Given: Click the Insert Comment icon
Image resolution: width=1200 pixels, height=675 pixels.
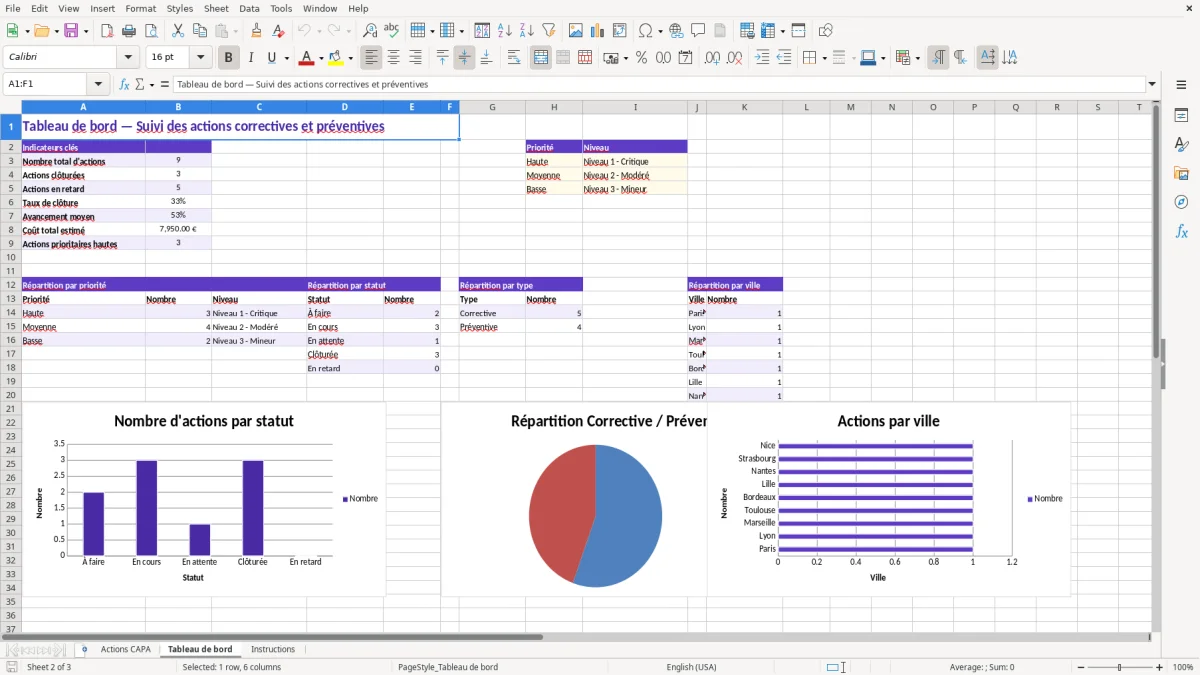Looking at the screenshot, I should [x=698, y=31].
